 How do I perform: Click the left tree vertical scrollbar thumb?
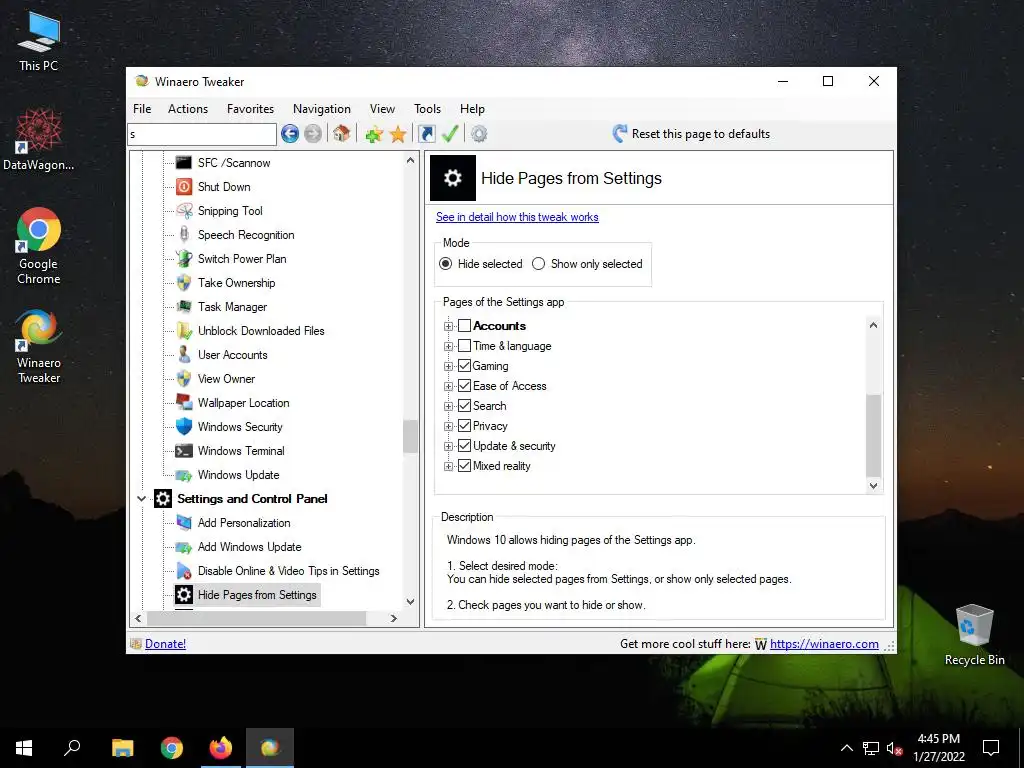(410, 436)
